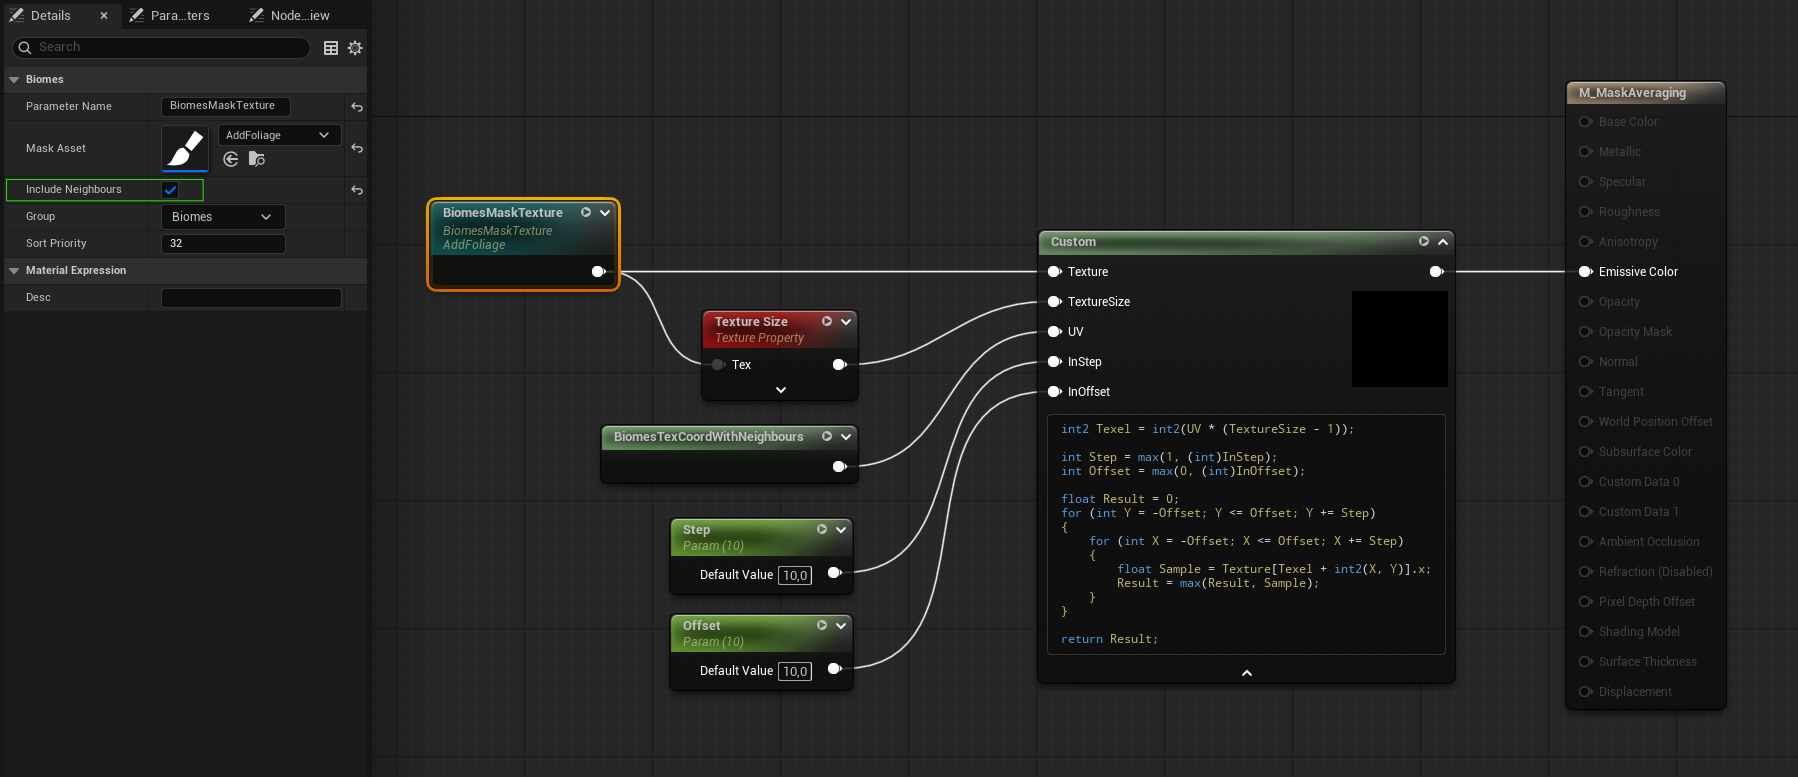Screen dimensions: 1798x777
Task: Toggle the Step node chevron
Action: pyautogui.click(x=841, y=529)
